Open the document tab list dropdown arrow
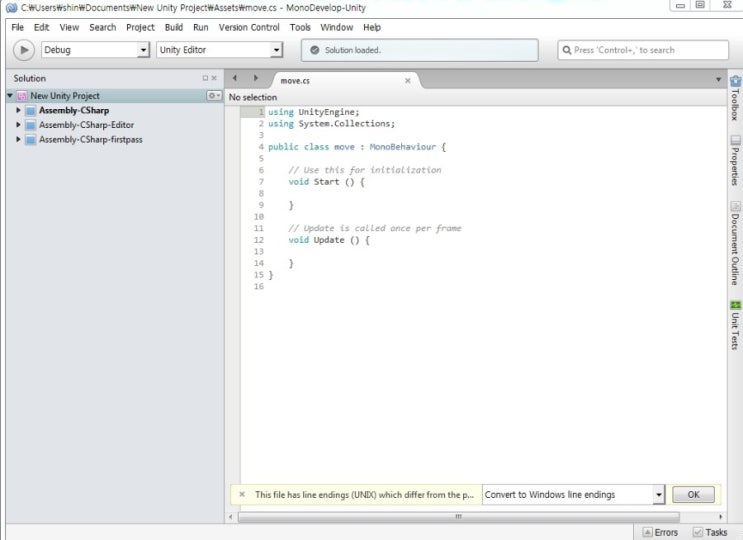The width and height of the screenshot is (743, 540). [x=718, y=80]
